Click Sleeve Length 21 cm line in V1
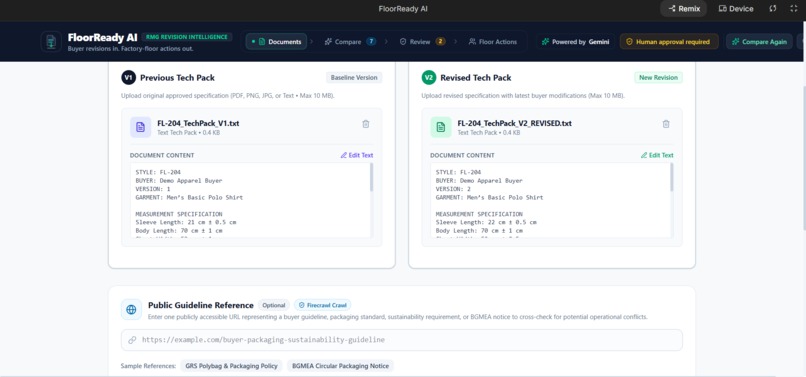The height and width of the screenshot is (377, 806). [186, 222]
